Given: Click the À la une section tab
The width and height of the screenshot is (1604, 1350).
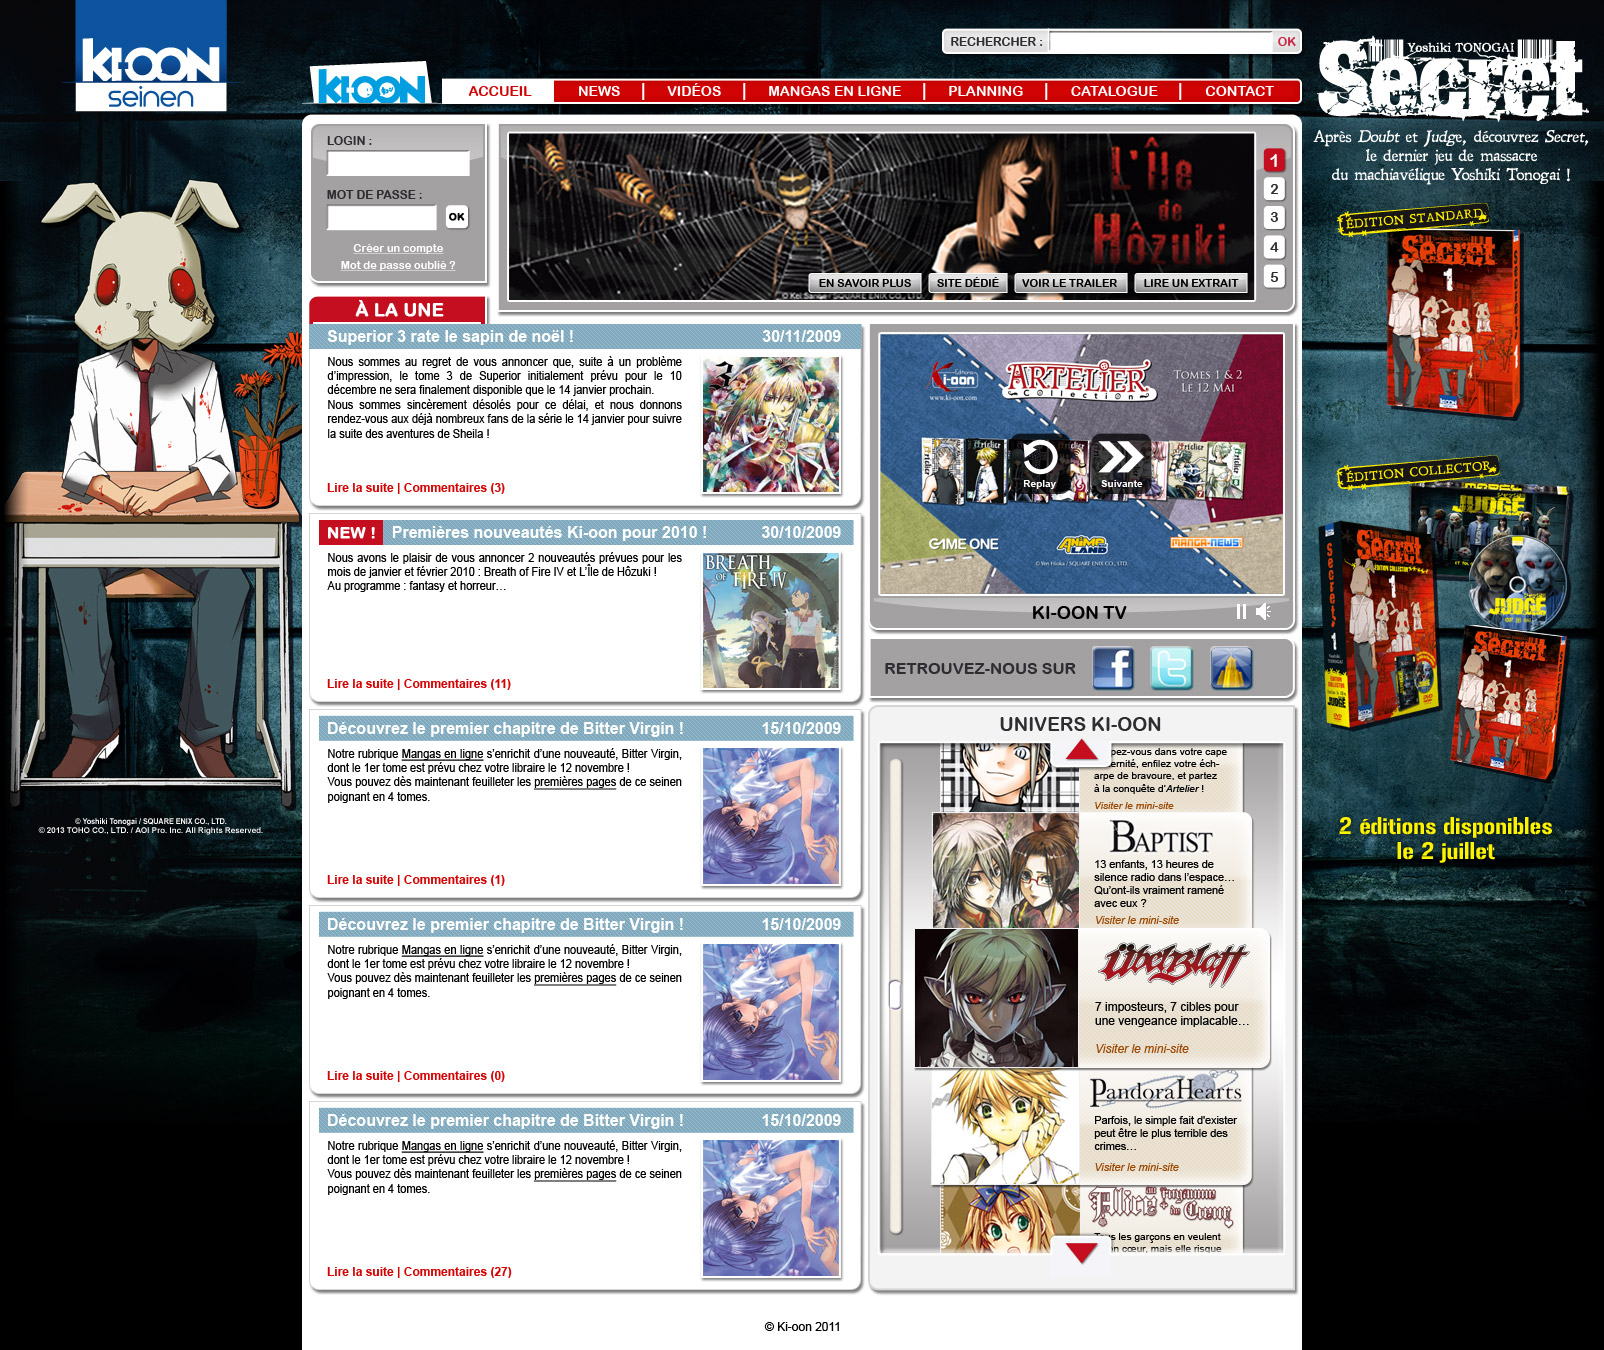Looking at the screenshot, I should (398, 310).
